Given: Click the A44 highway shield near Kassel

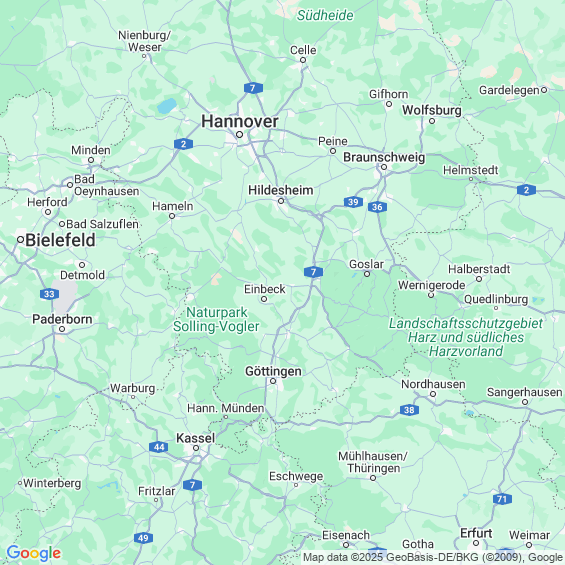Looking at the screenshot, I should coord(159,447).
